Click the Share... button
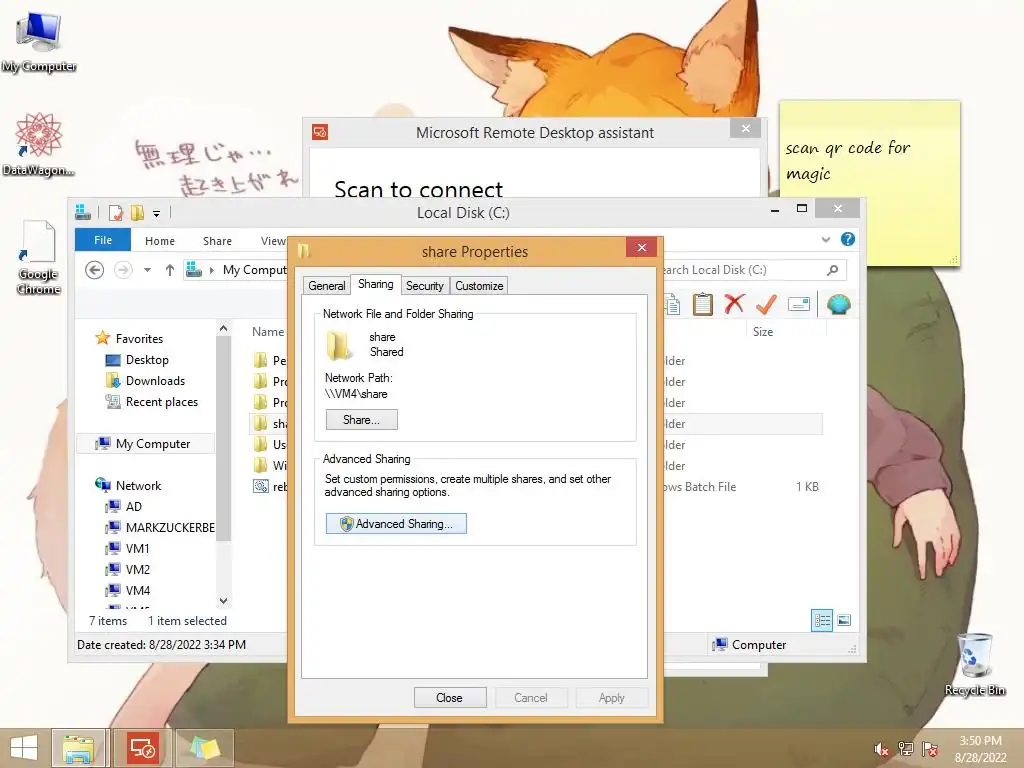 pos(361,419)
